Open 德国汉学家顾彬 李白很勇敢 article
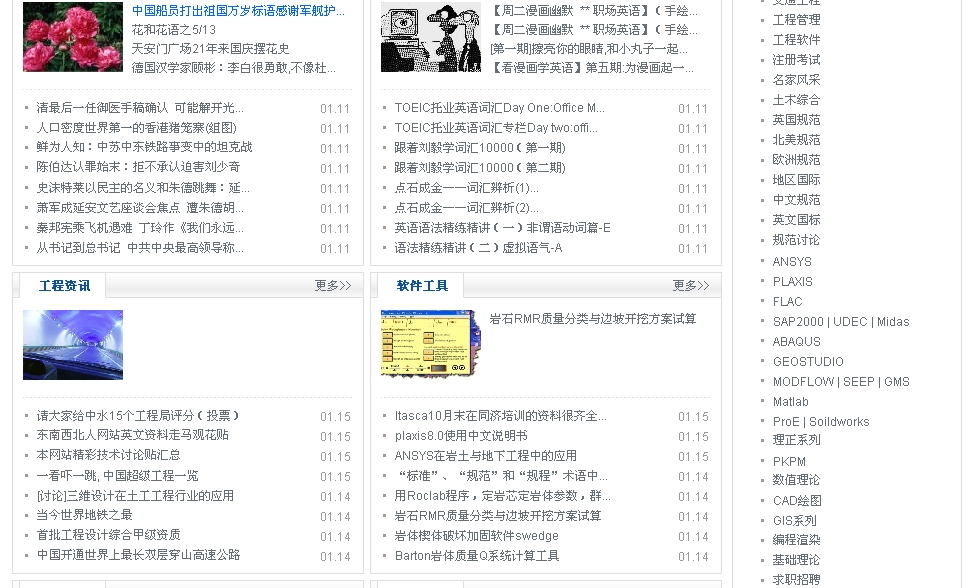Screen dimensions: 969x588 (x=234, y=68)
